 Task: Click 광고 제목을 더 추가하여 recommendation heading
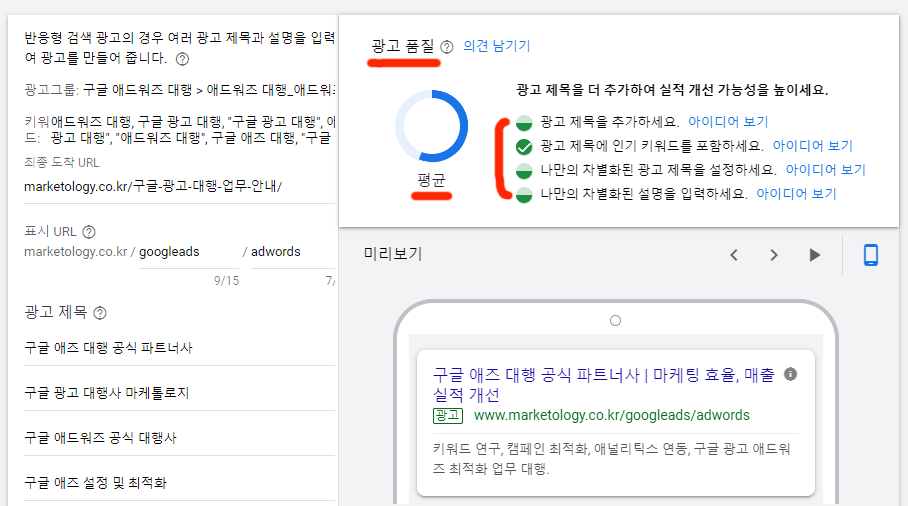[672, 90]
